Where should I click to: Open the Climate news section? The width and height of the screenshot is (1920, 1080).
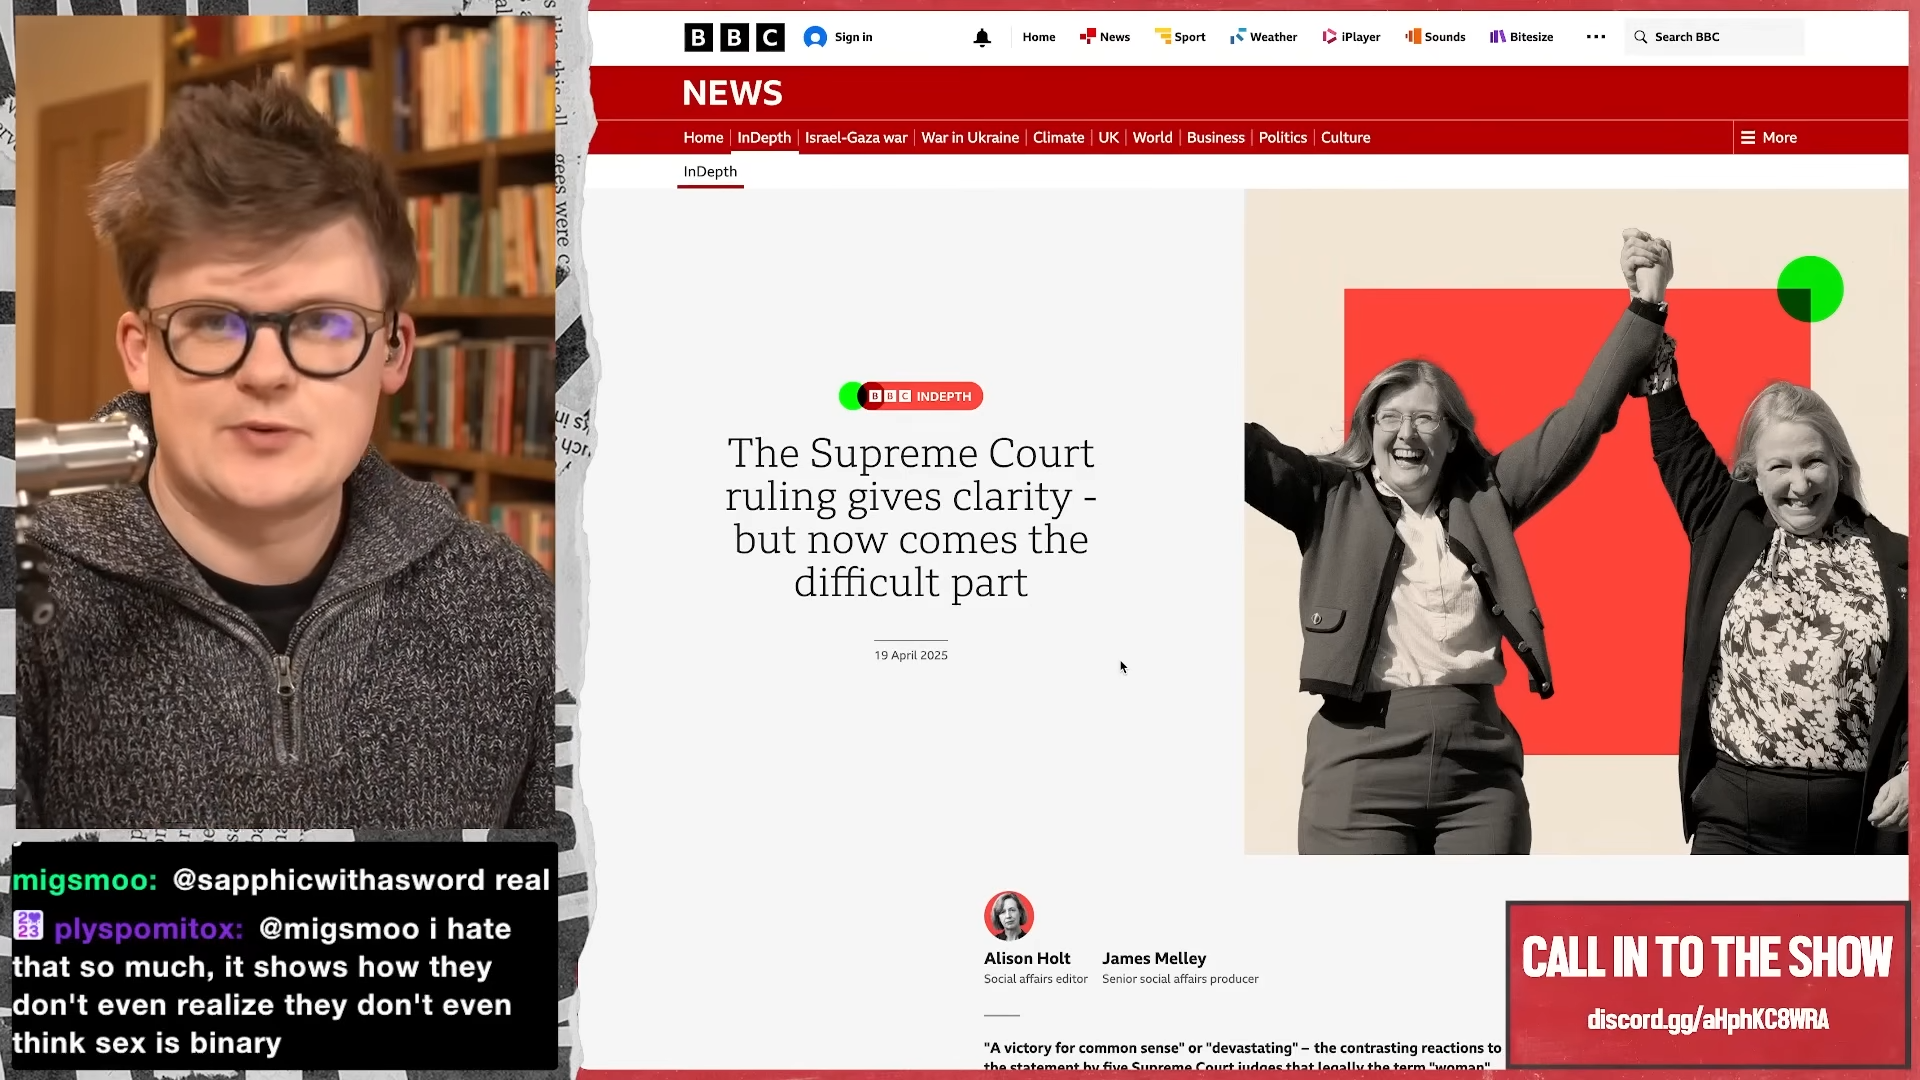1058,138
